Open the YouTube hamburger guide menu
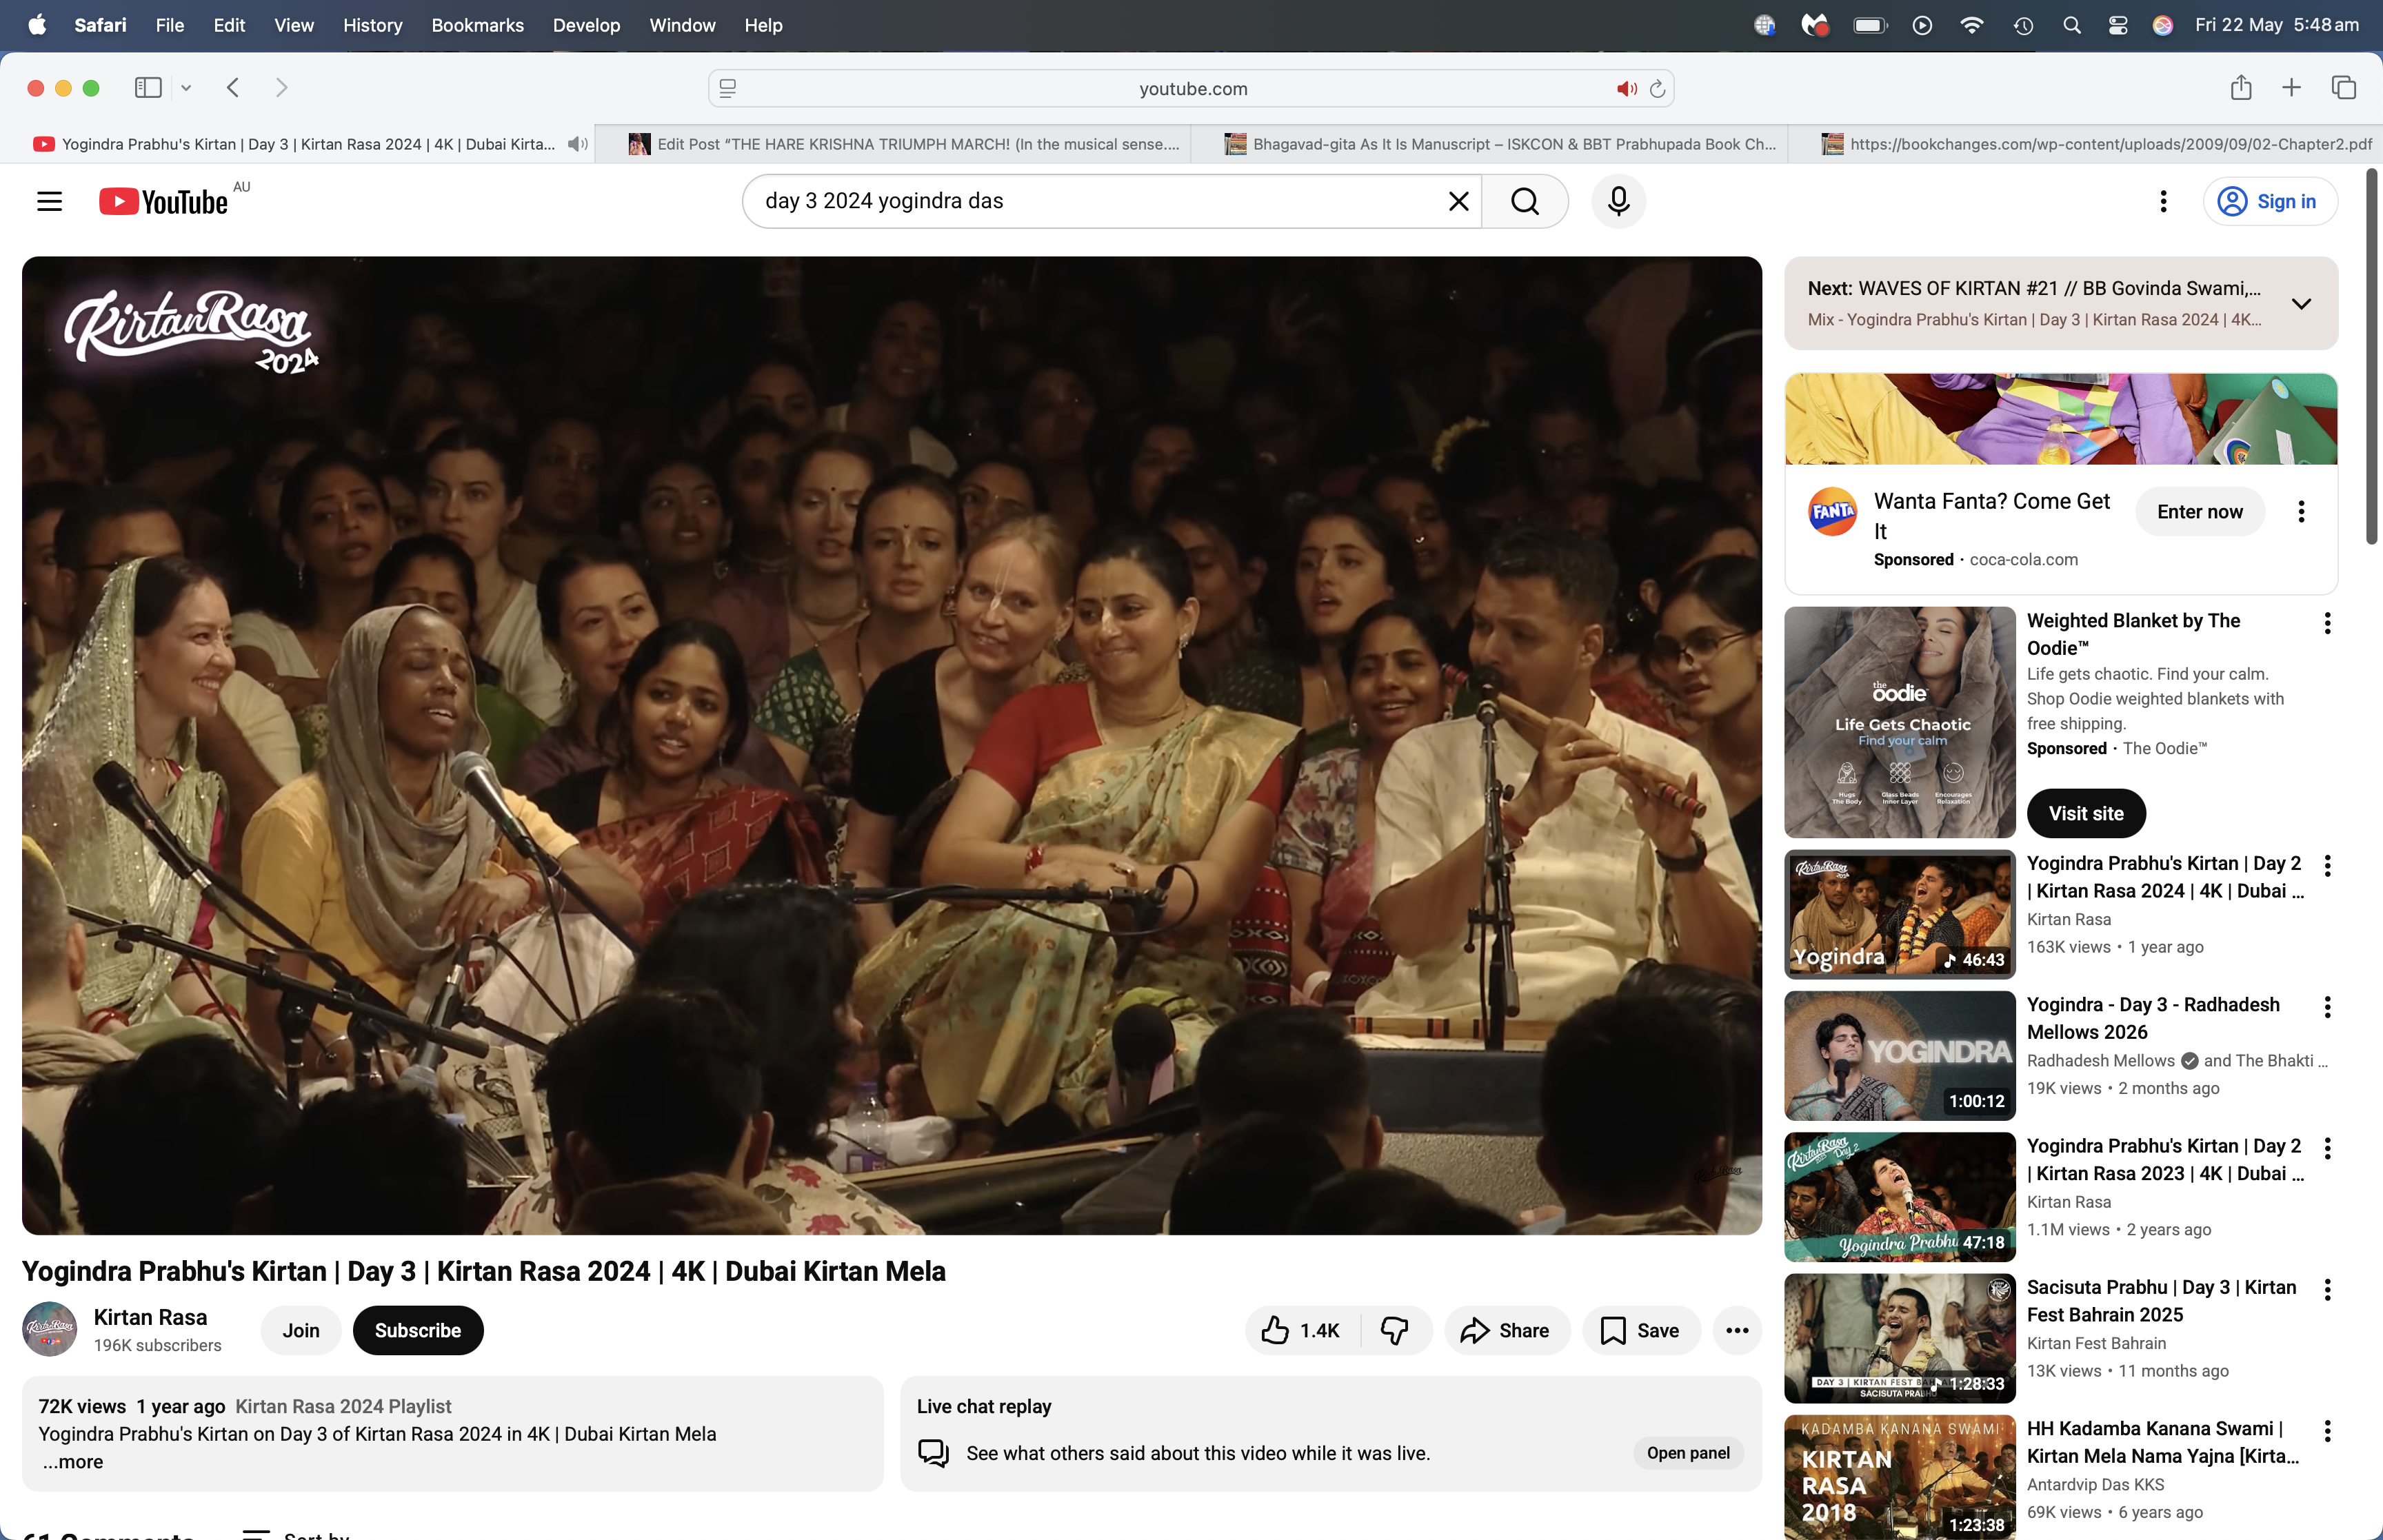2383x1540 pixels. (49, 201)
